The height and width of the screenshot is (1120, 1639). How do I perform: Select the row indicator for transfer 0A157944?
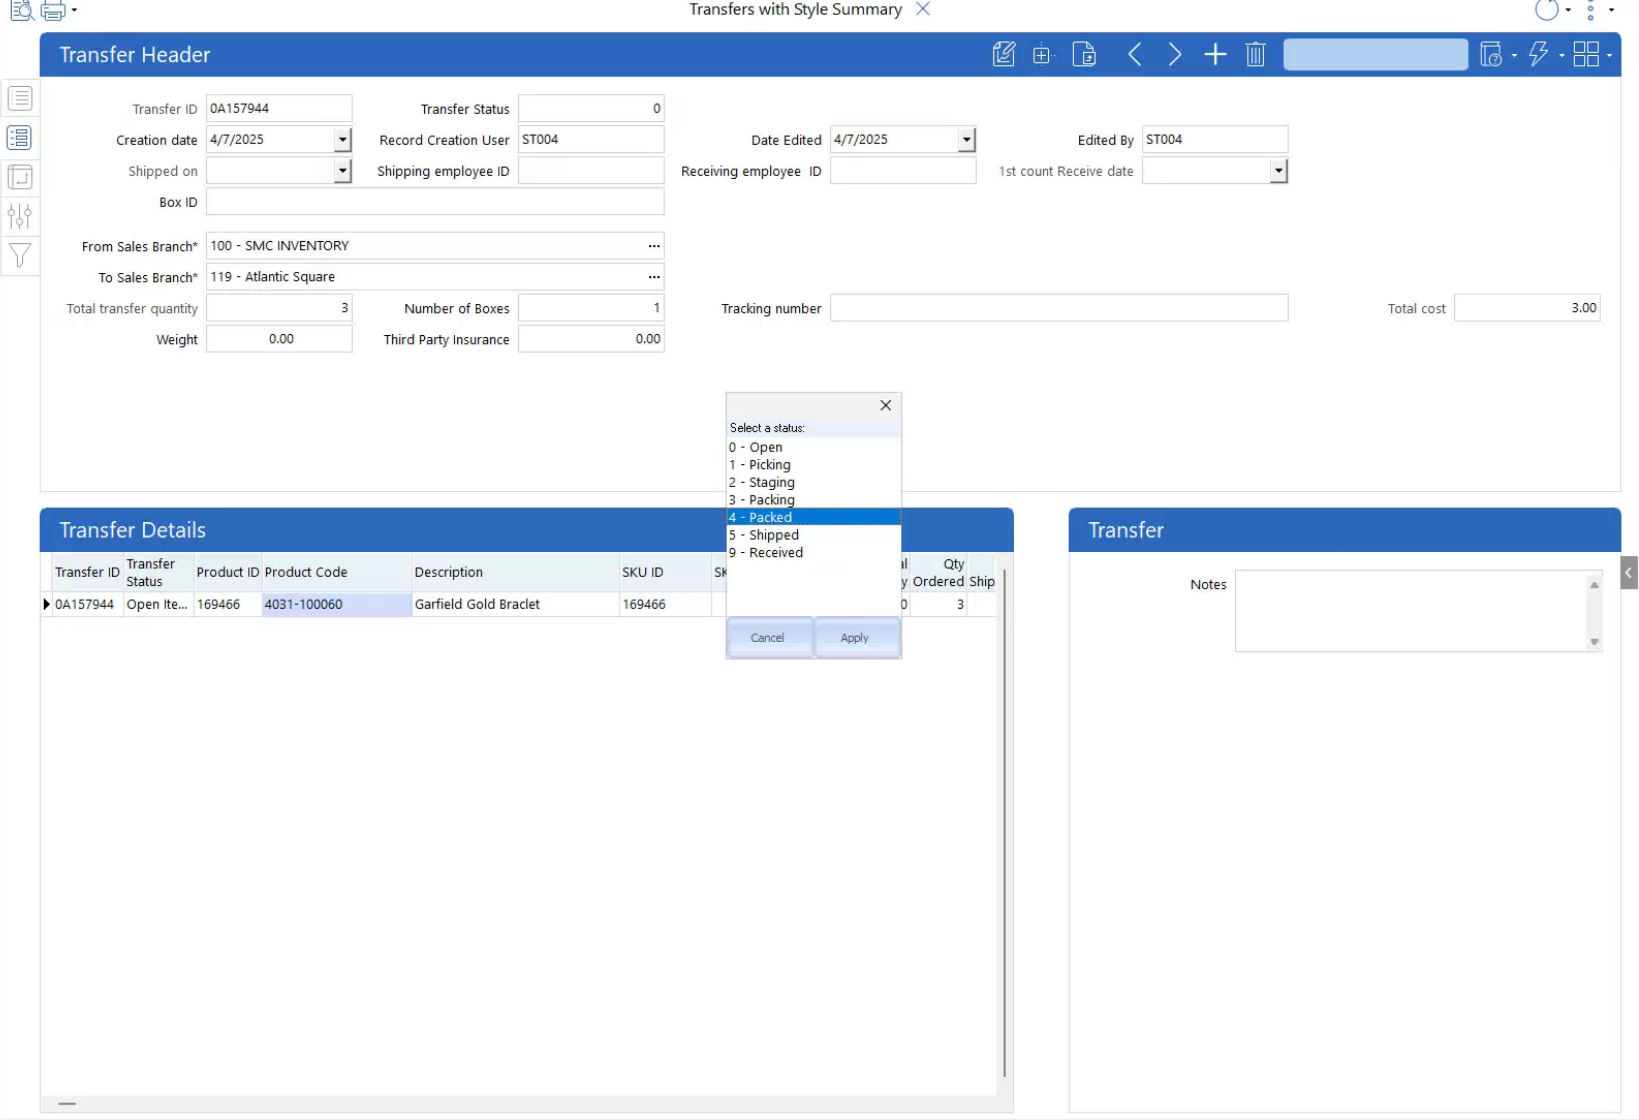[x=46, y=604]
